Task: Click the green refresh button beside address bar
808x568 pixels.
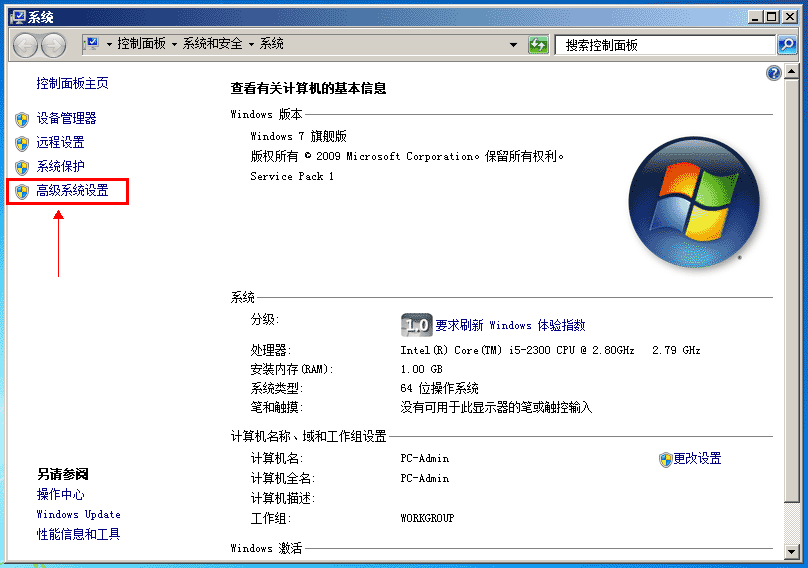Action: (538, 45)
